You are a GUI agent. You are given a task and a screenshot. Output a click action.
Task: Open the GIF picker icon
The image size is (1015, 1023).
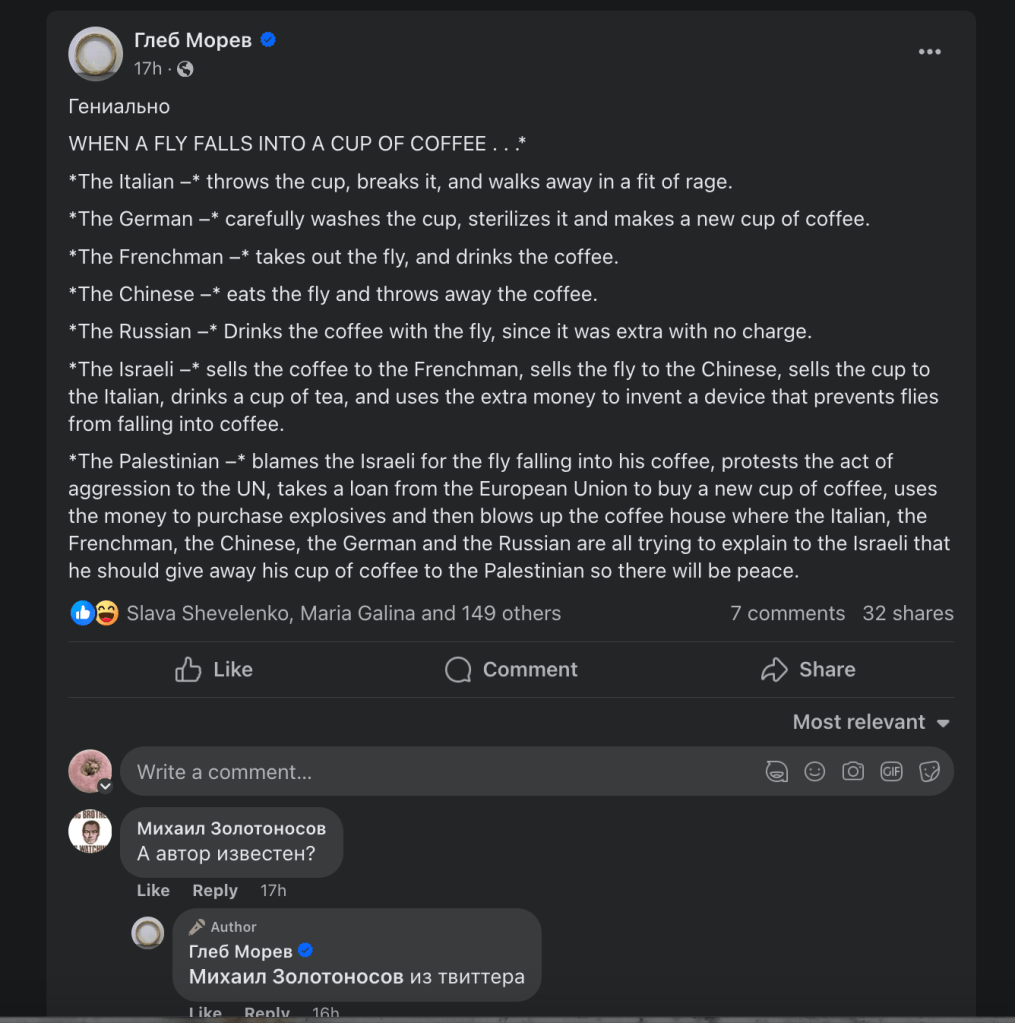coord(891,772)
